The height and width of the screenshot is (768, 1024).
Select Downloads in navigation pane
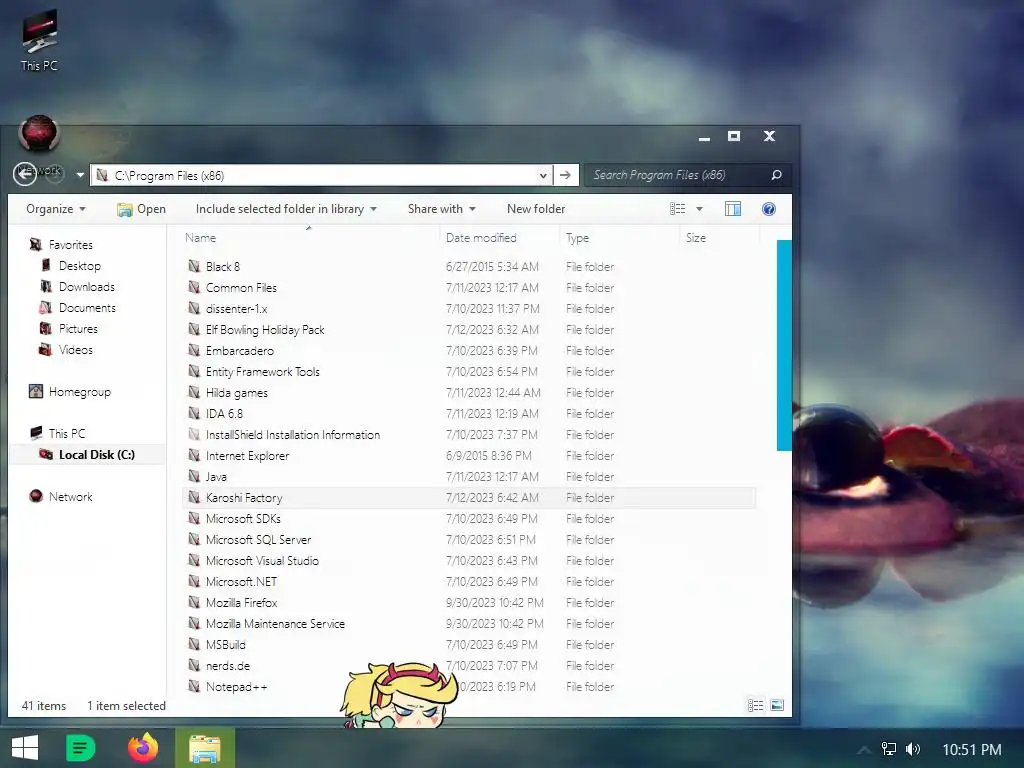point(77,287)
